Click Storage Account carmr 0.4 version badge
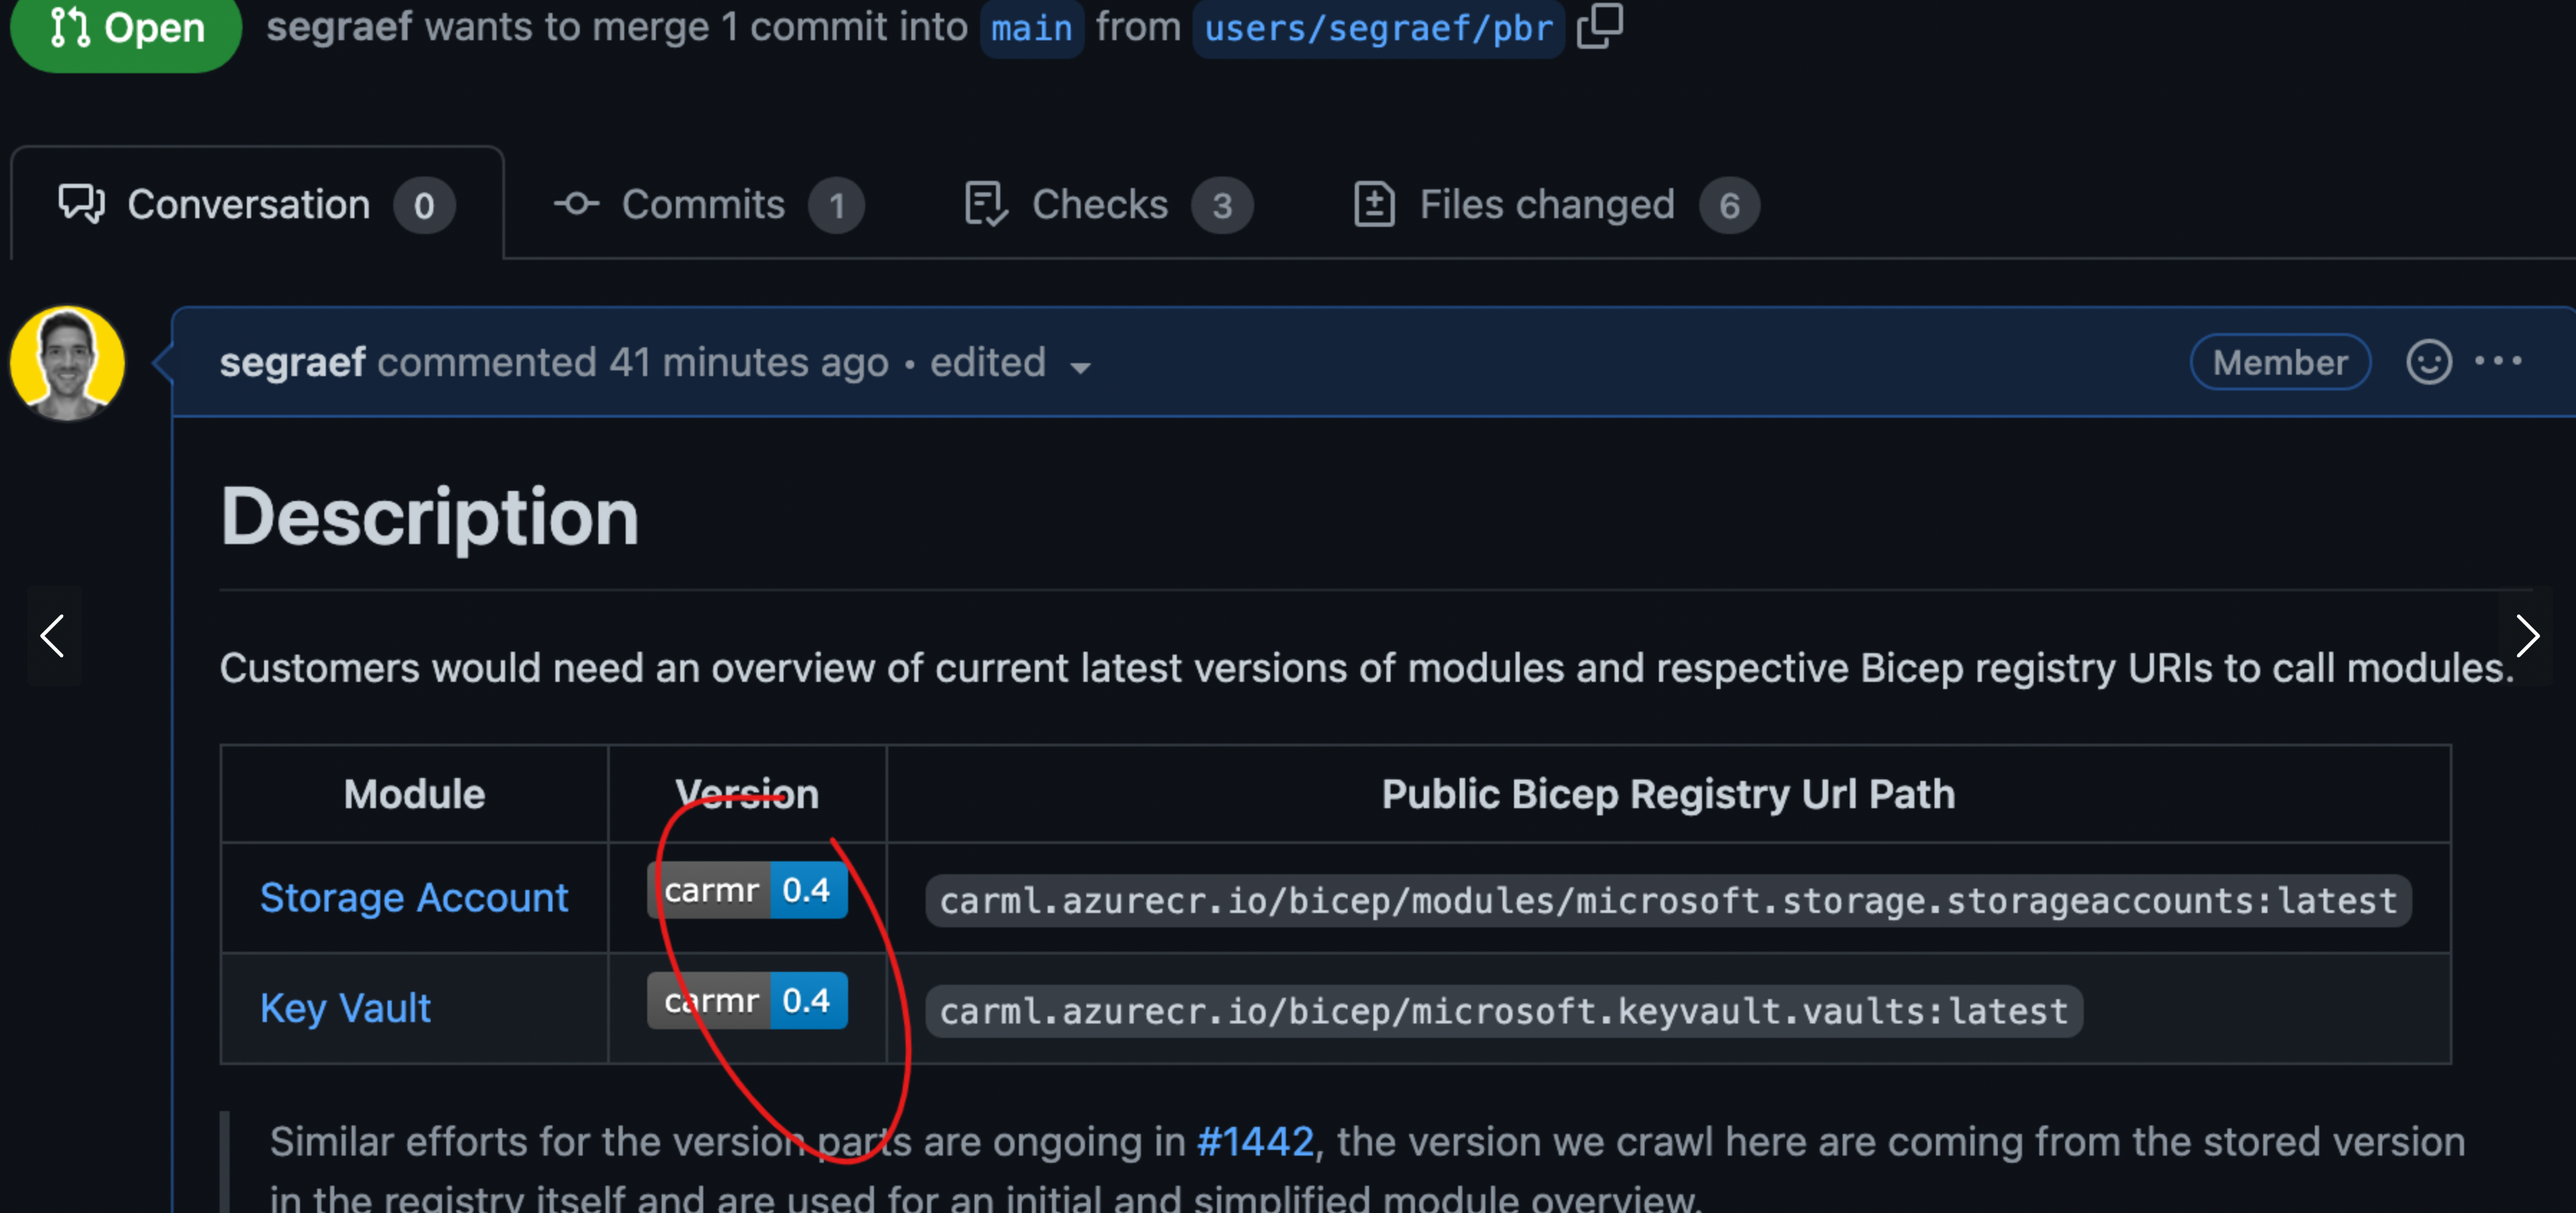The height and width of the screenshot is (1213, 2576). [747, 890]
